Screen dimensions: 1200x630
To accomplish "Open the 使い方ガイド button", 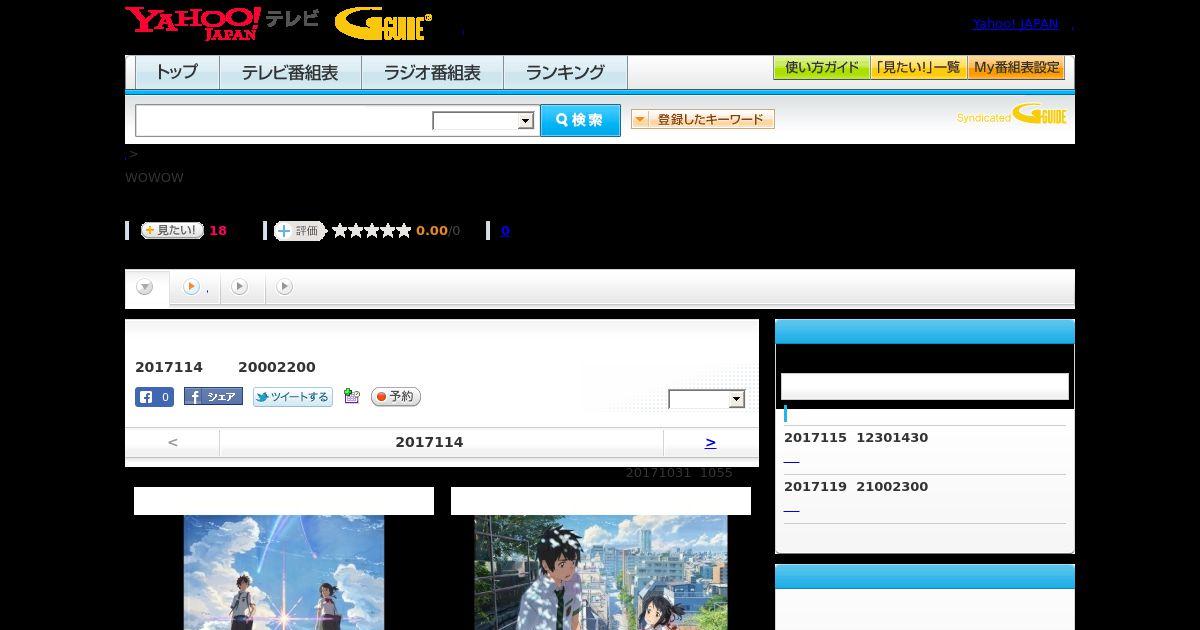I will [x=821, y=68].
